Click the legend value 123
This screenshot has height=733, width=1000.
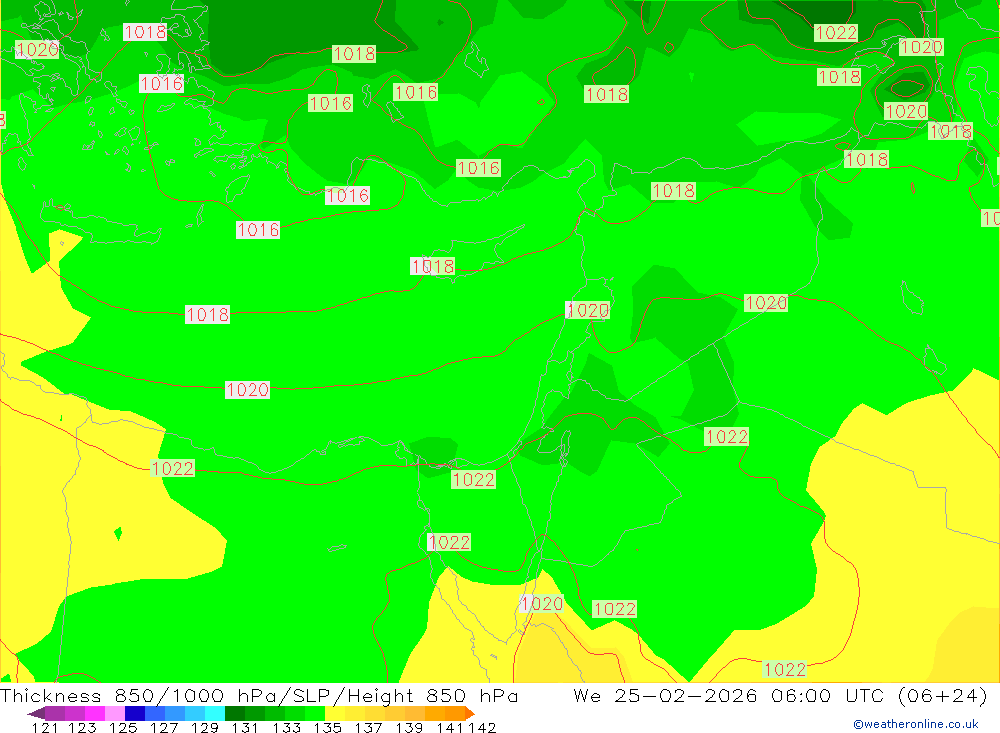tap(83, 727)
